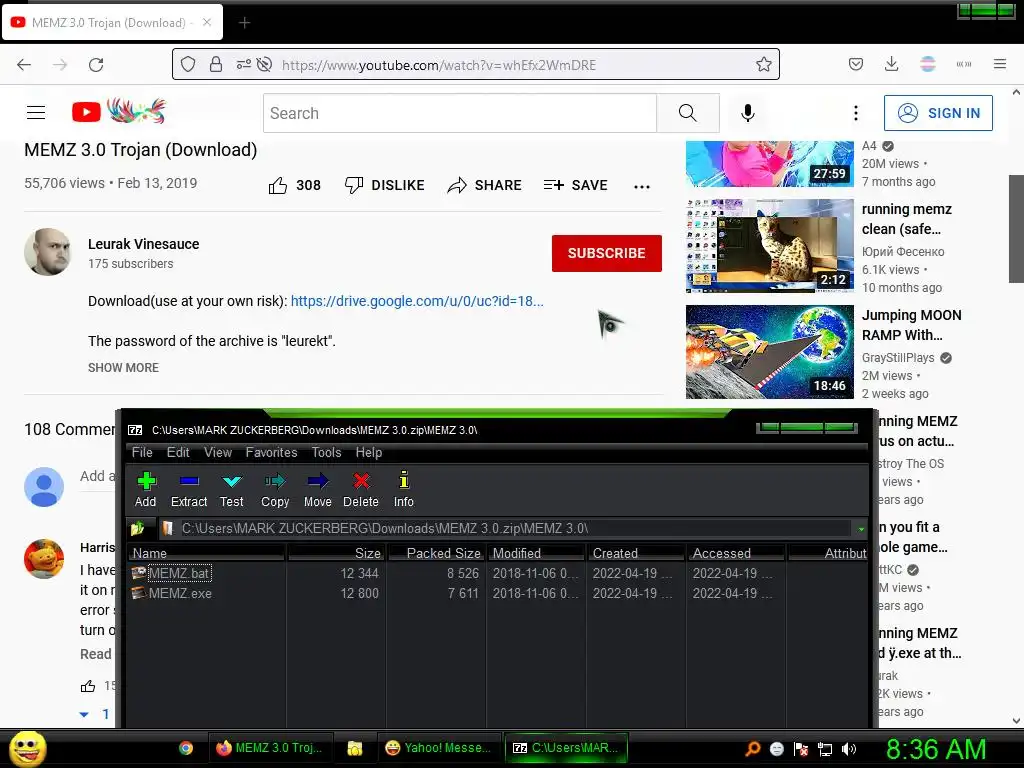Click the tracking protection shield icon
The image size is (1024, 768).
point(188,64)
